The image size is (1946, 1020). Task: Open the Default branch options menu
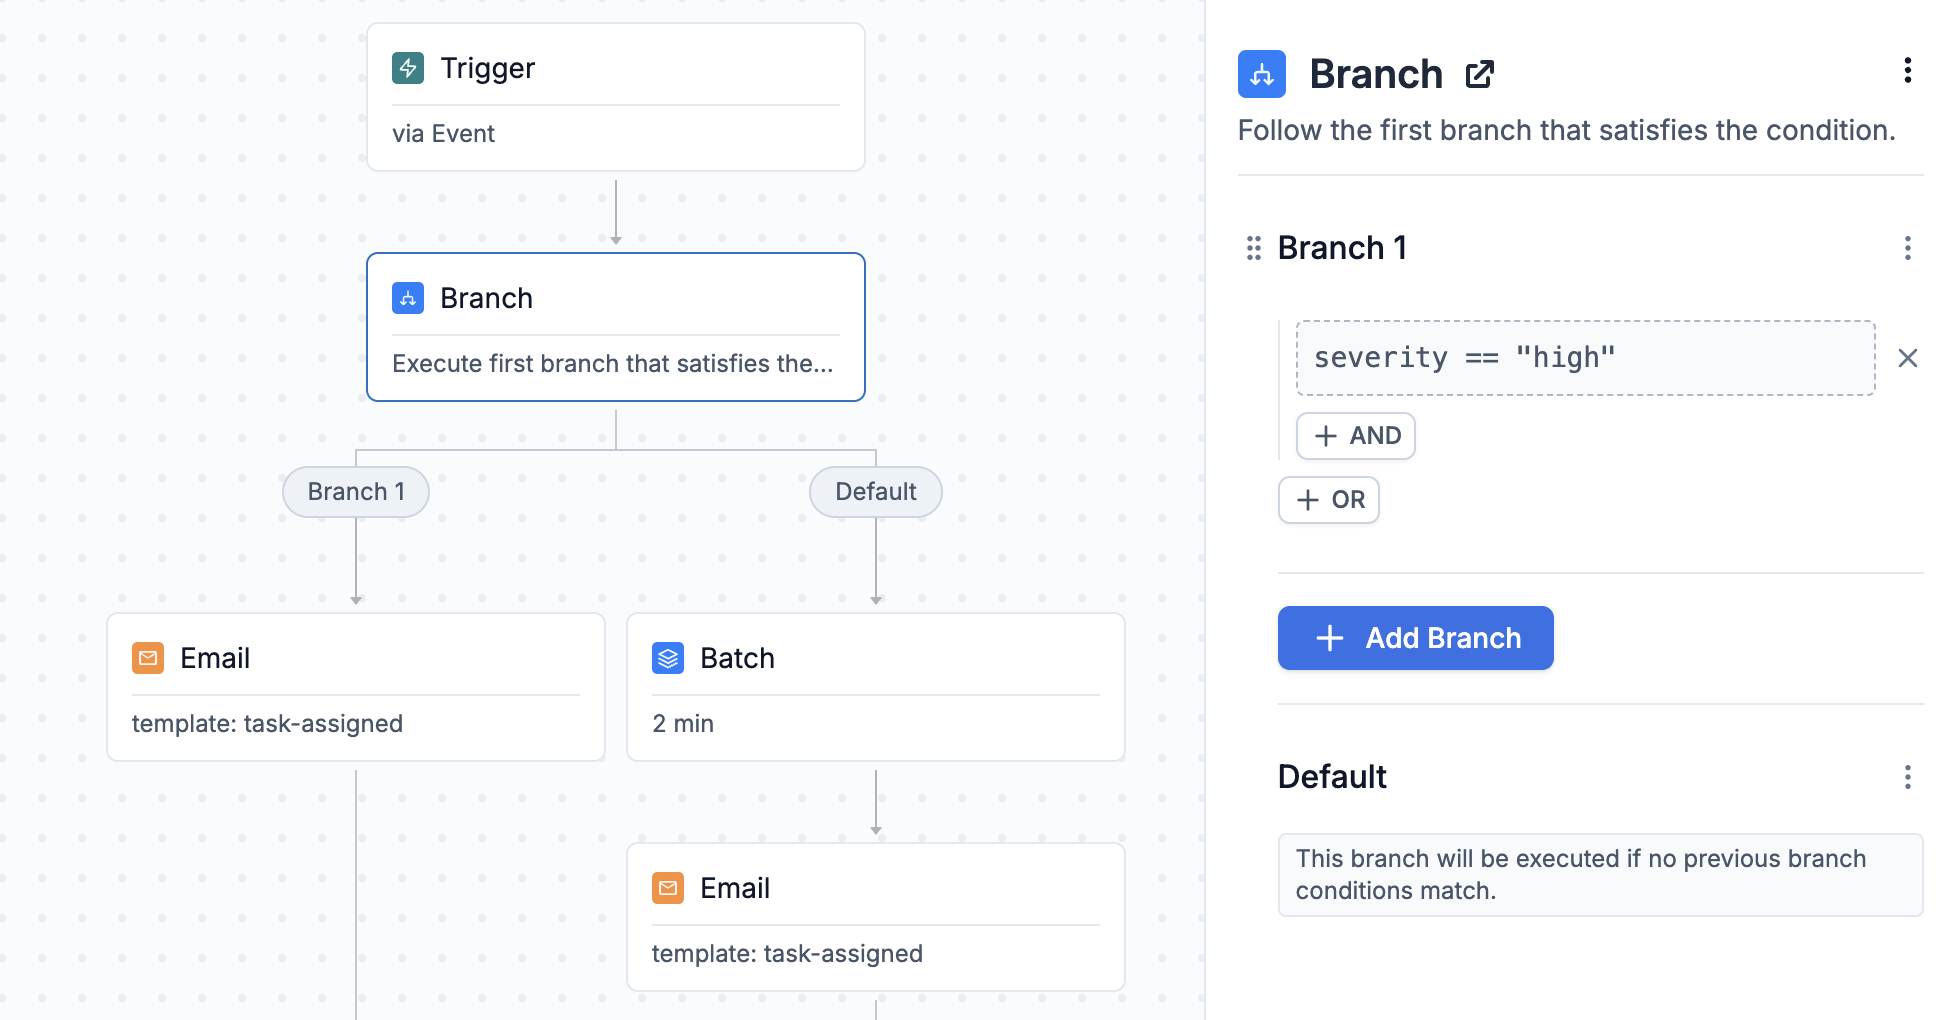click(1908, 777)
